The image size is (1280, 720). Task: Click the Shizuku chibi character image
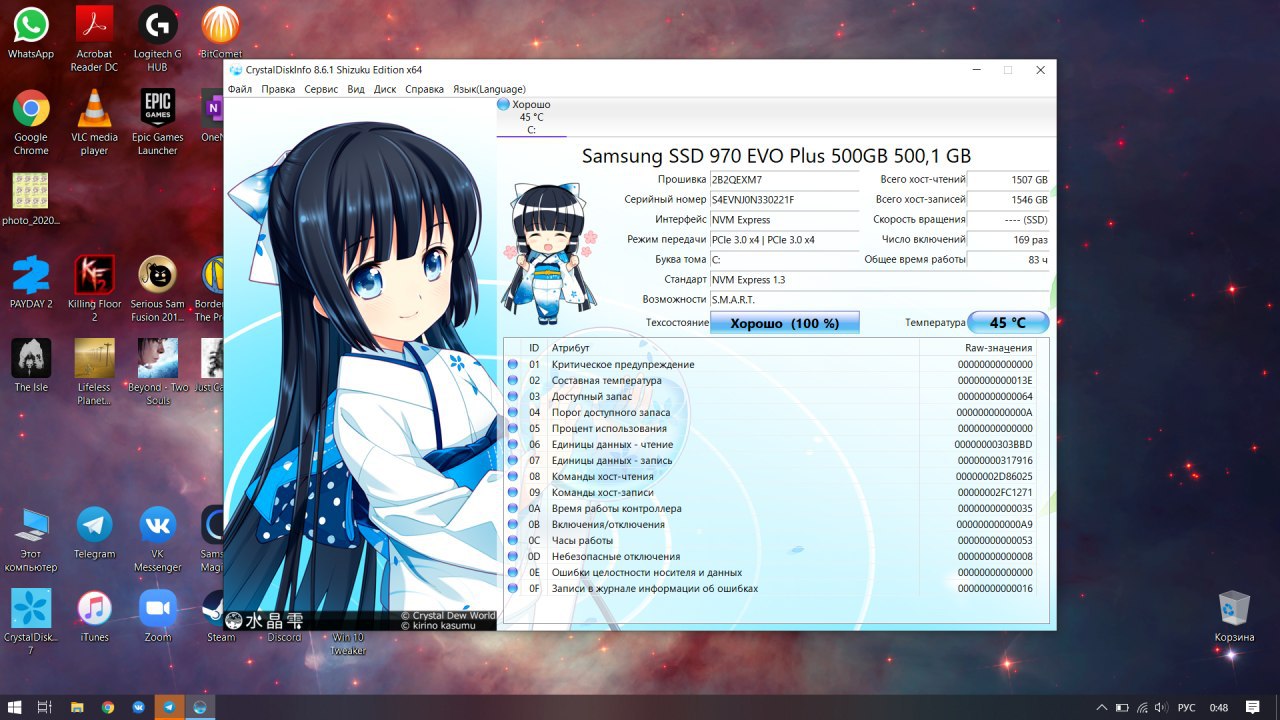[548, 253]
